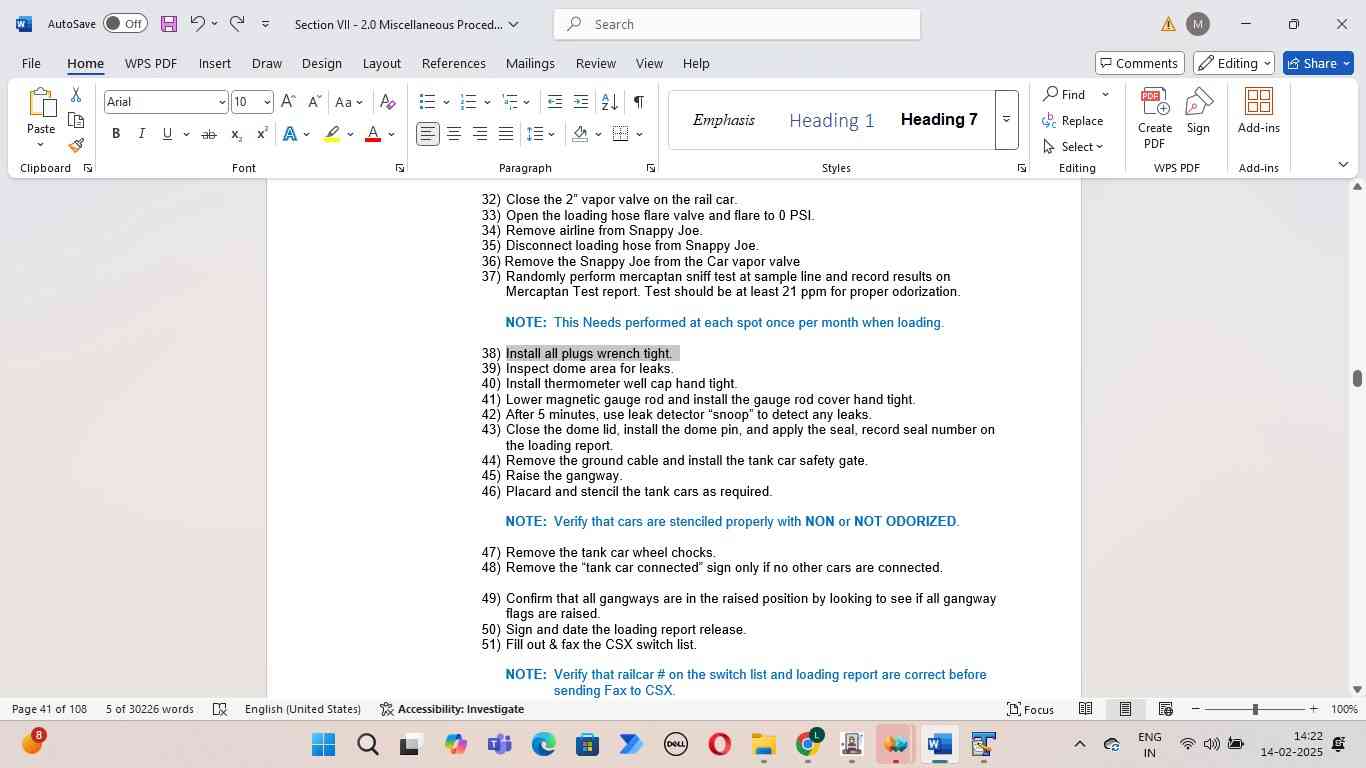This screenshot has height=768, width=1366.
Task: Center align the text
Action: [454, 134]
